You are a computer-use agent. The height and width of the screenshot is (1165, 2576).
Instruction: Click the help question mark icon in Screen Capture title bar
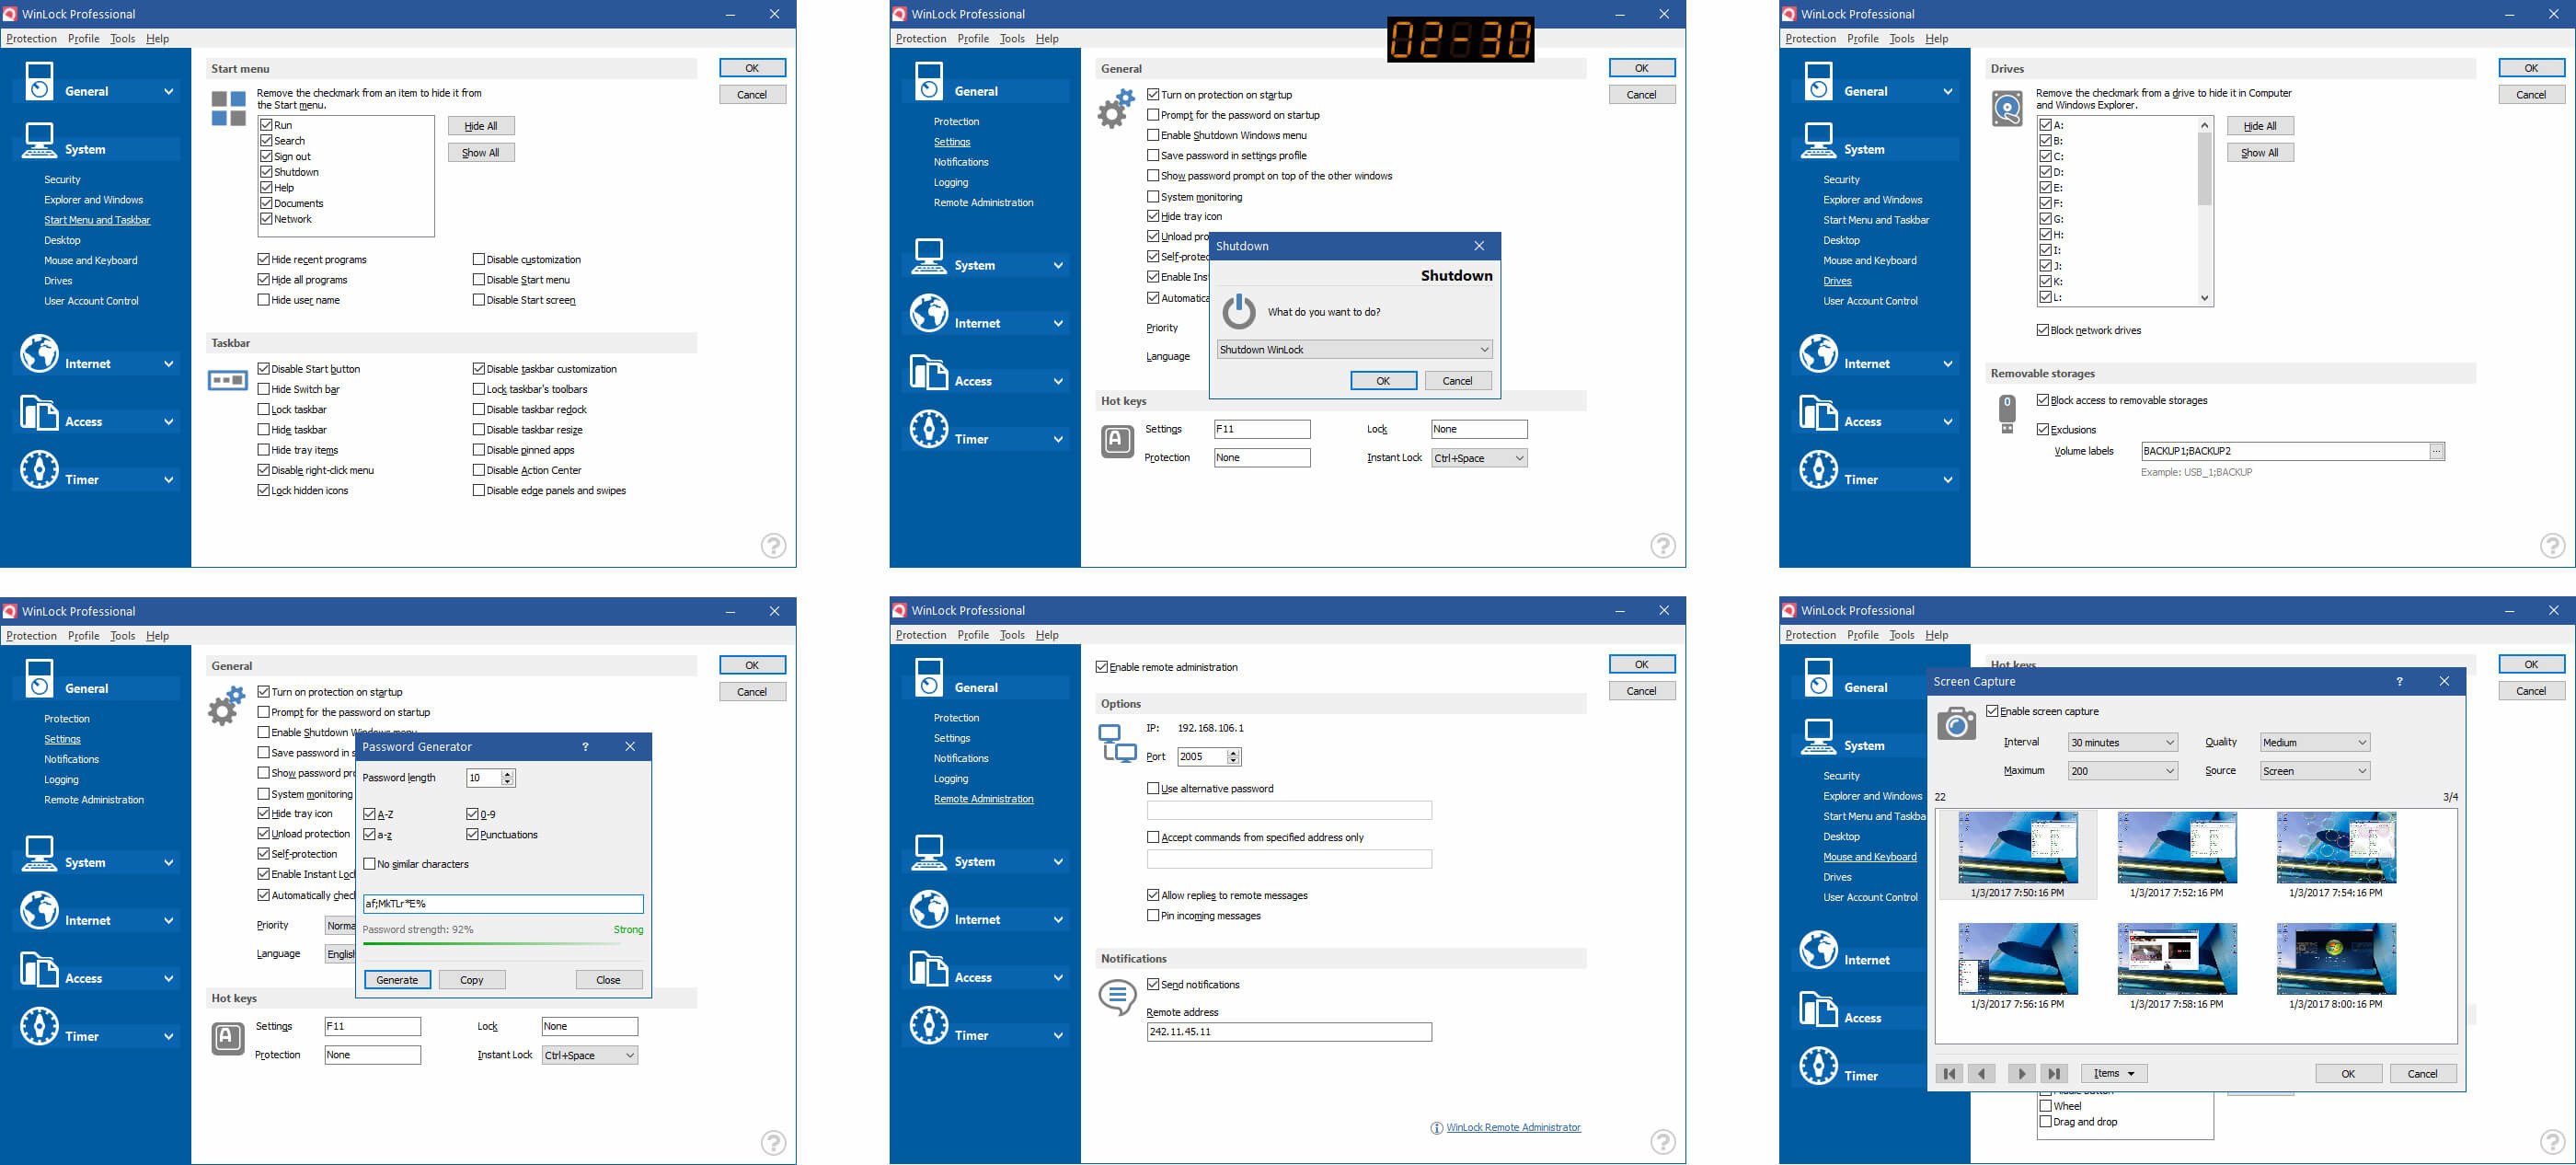click(2399, 681)
